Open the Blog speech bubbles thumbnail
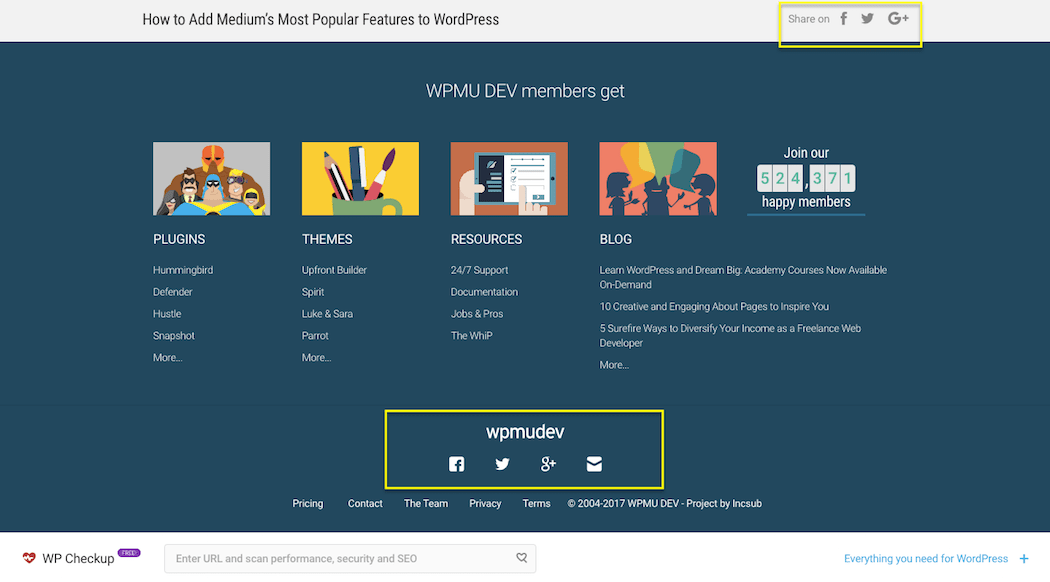Image resolution: width=1050 pixels, height=582 pixels. [x=658, y=179]
